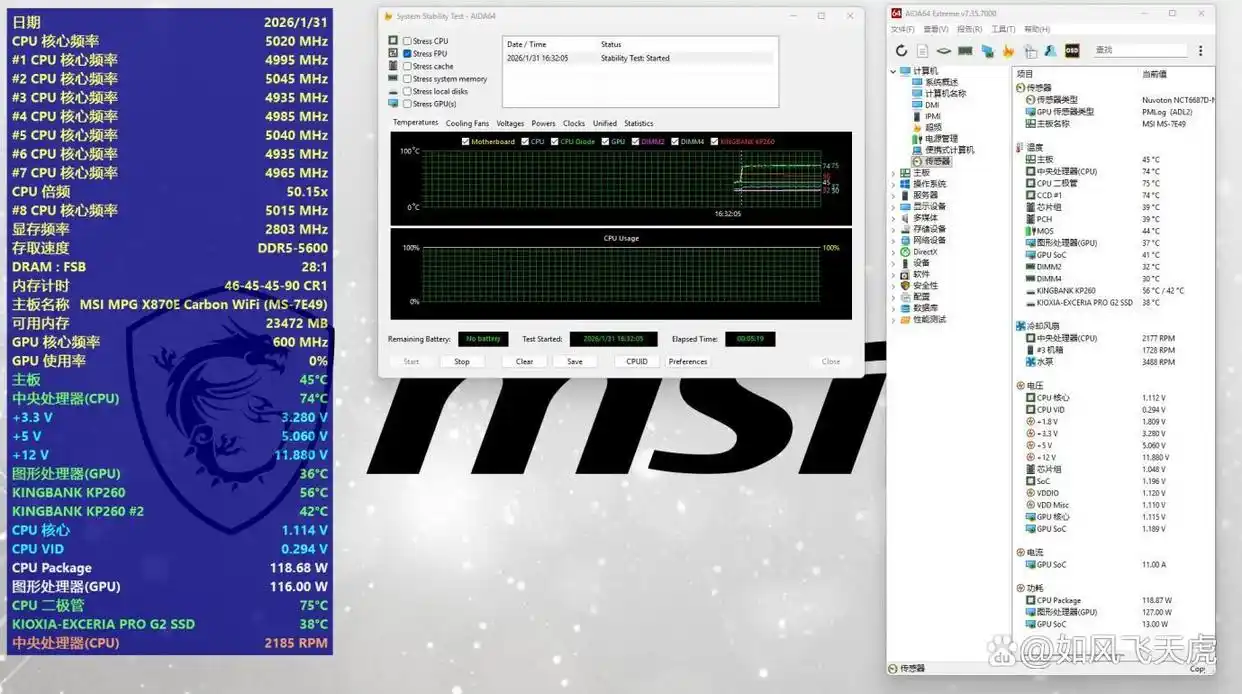Switch to the Voltages tab
Screen dimensions: 1242x694
tap(510, 122)
